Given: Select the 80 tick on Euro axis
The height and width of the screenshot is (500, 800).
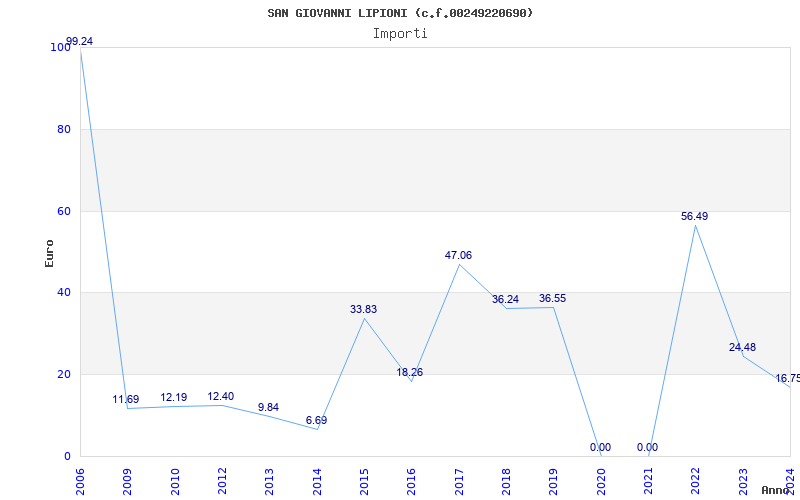Looking at the screenshot, I should 64,130.
